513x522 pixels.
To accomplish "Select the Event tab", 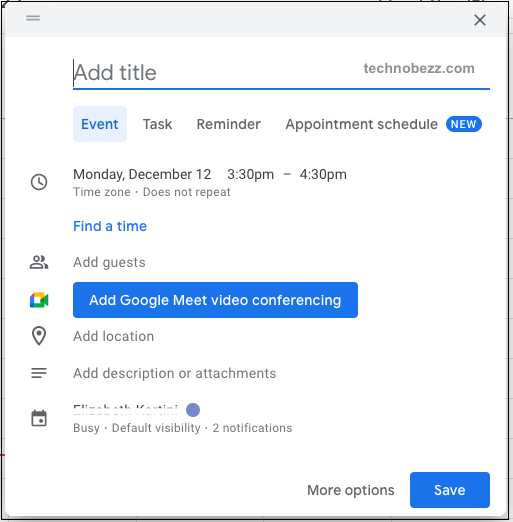I will click(x=100, y=124).
